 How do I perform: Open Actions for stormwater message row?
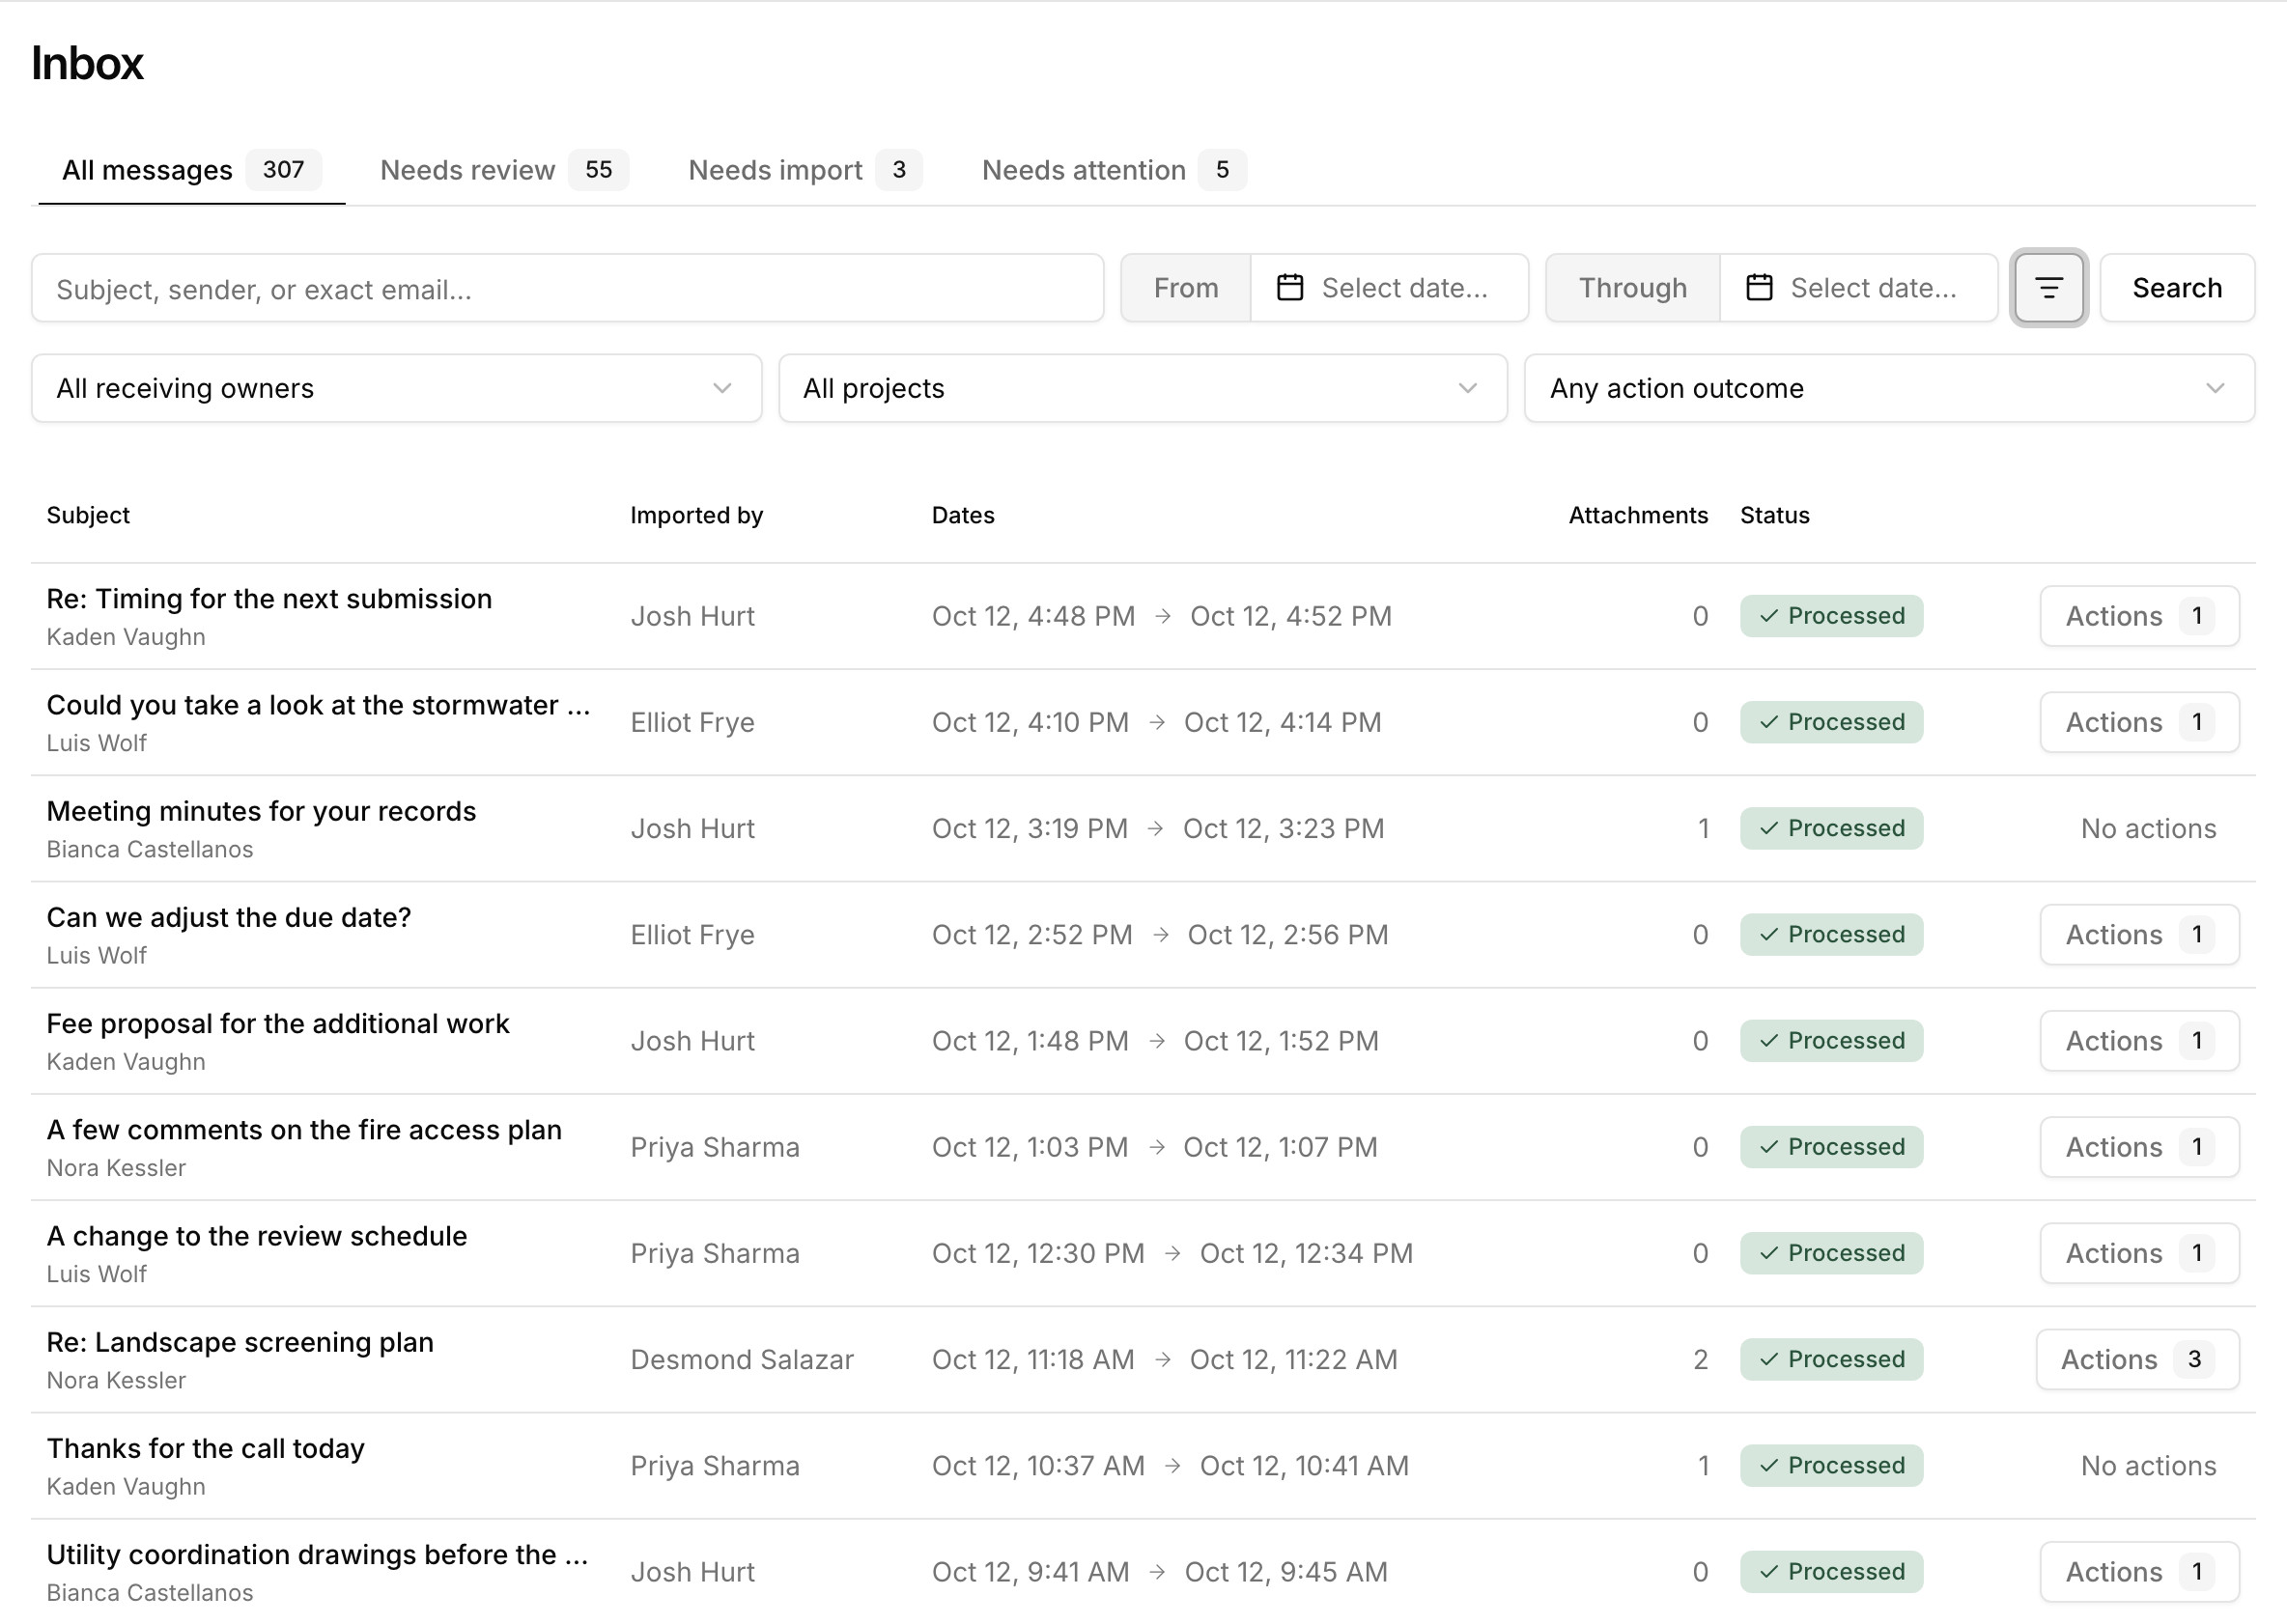point(2139,722)
